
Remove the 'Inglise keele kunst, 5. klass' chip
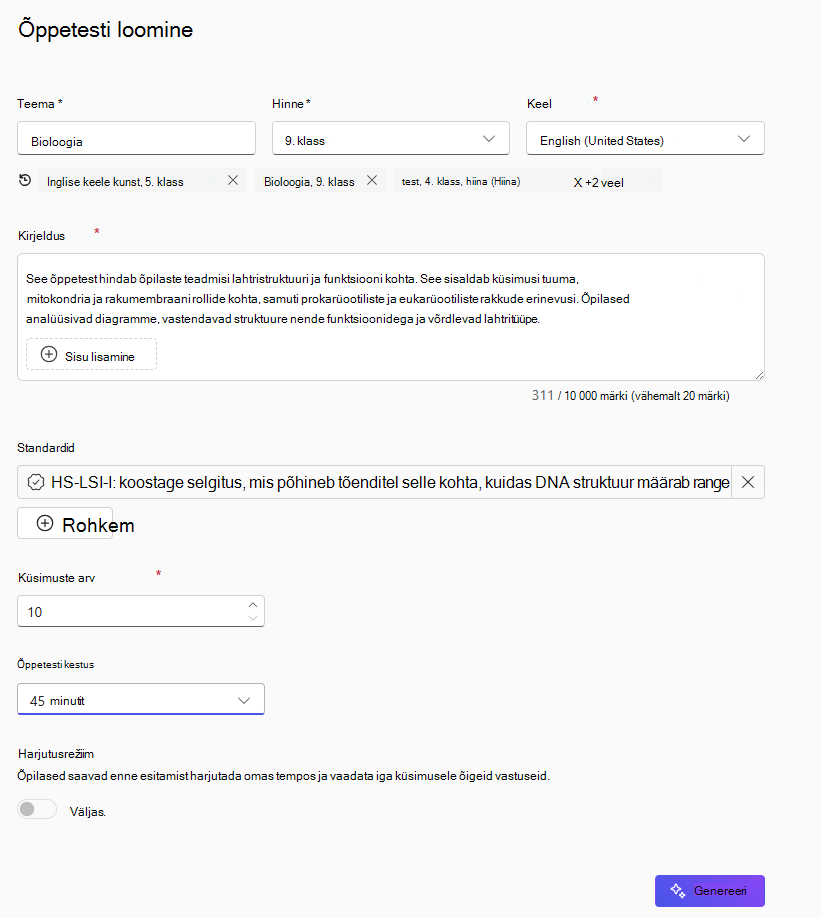233,180
